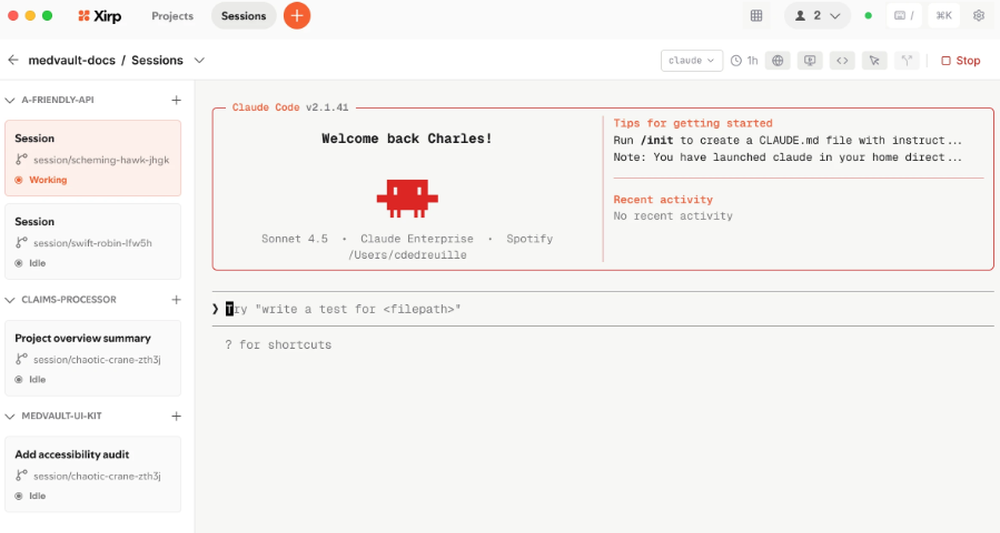This screenshot has width=1000, height=533.
Task: Collapse the CLAIMS-PROCESSOR group
Action: (x=10, y=300)
